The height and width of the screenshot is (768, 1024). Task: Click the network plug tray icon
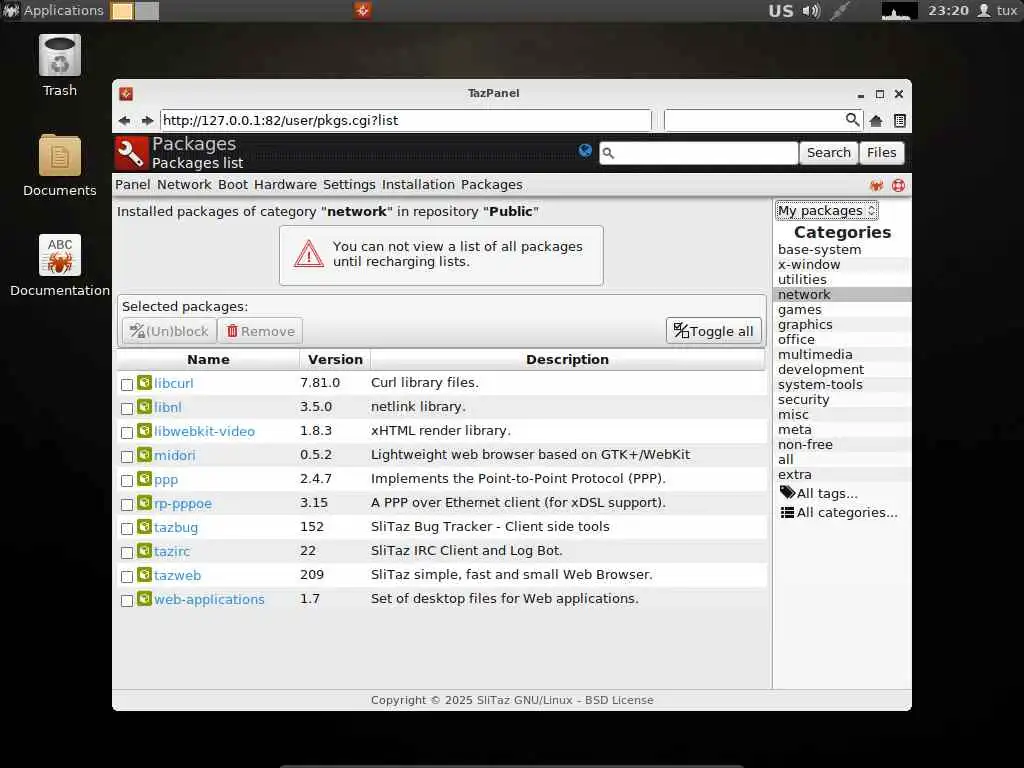[x=840, y=10]
